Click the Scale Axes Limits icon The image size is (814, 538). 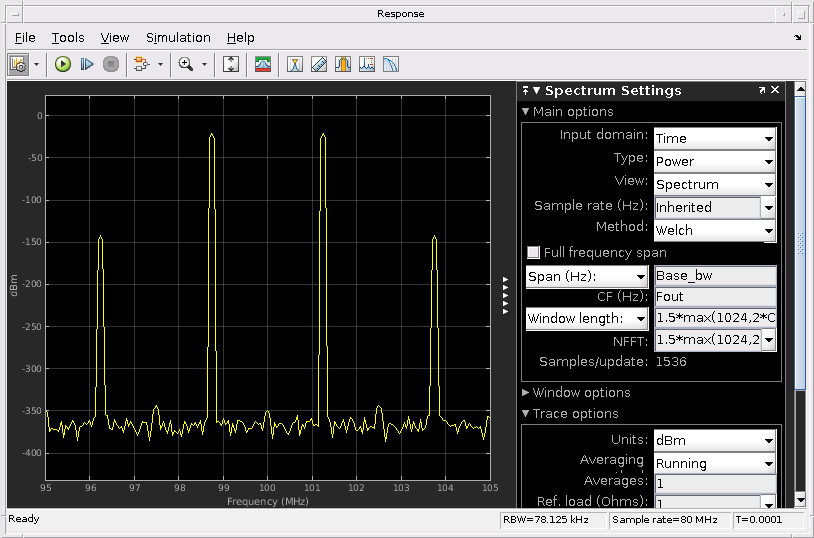231,64
